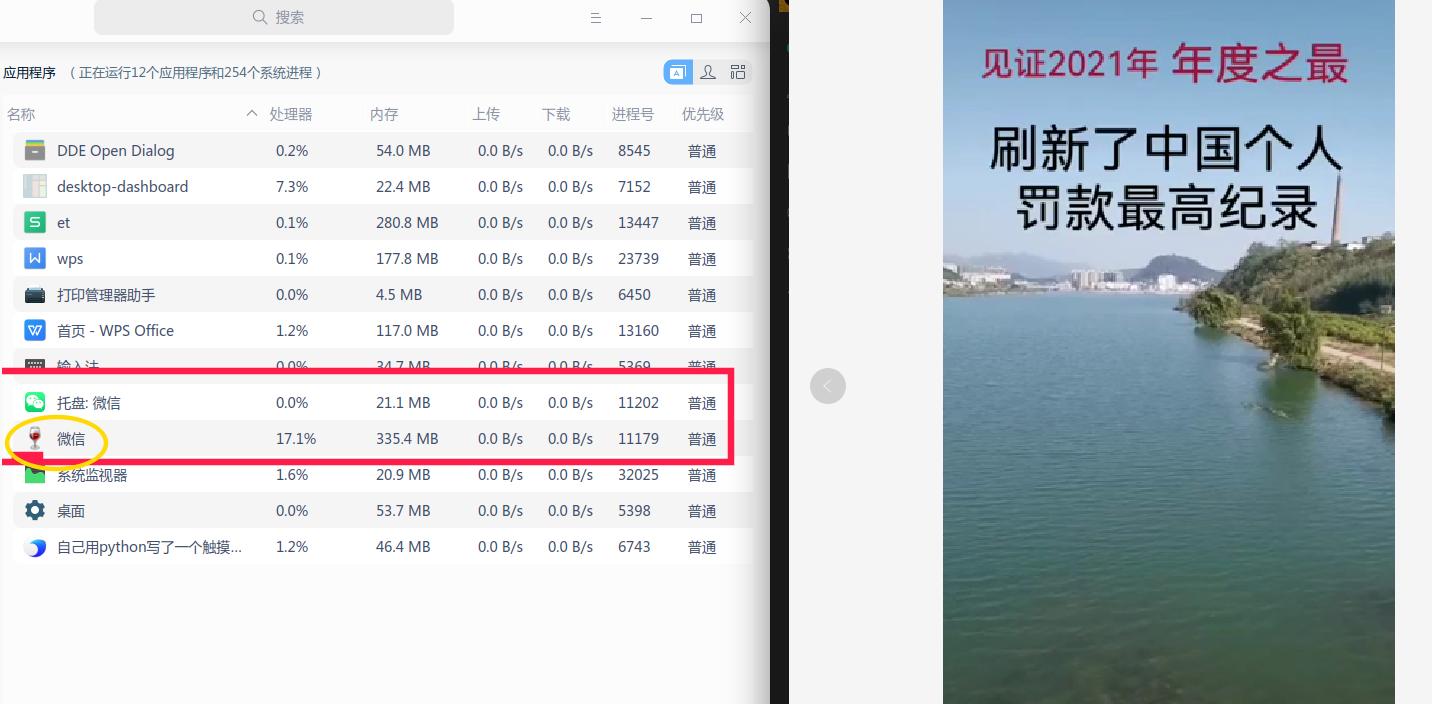Toggle the sort arrow on the 名称 column
Image resolution: width=1432 pixels, height=704 pixels.
pos(252,113)
